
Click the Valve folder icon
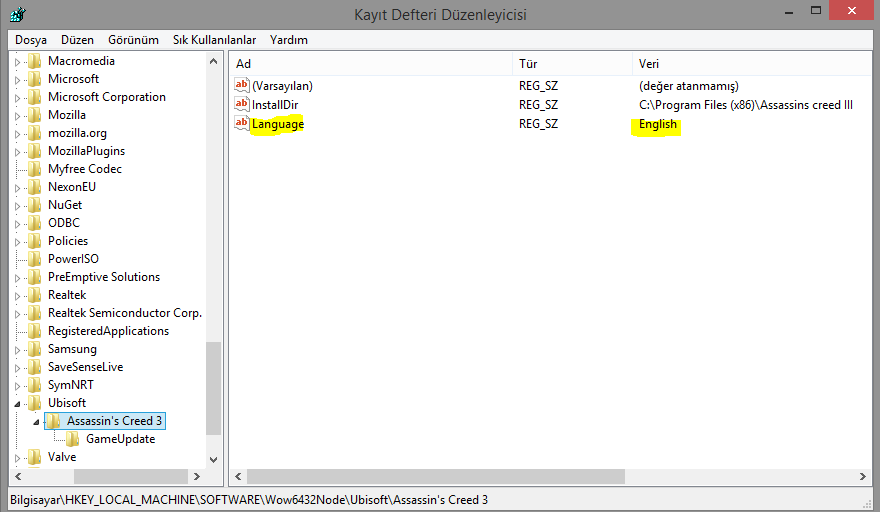tap(35, 457)
